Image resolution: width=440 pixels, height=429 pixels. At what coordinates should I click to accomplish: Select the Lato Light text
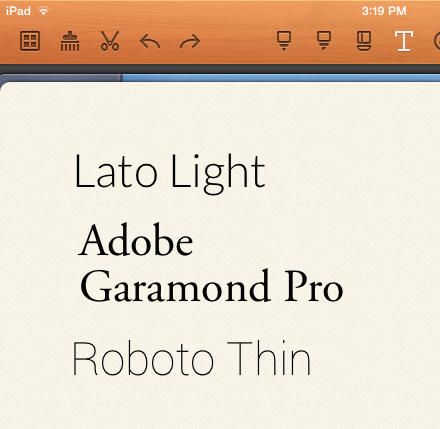click(170, 174)
